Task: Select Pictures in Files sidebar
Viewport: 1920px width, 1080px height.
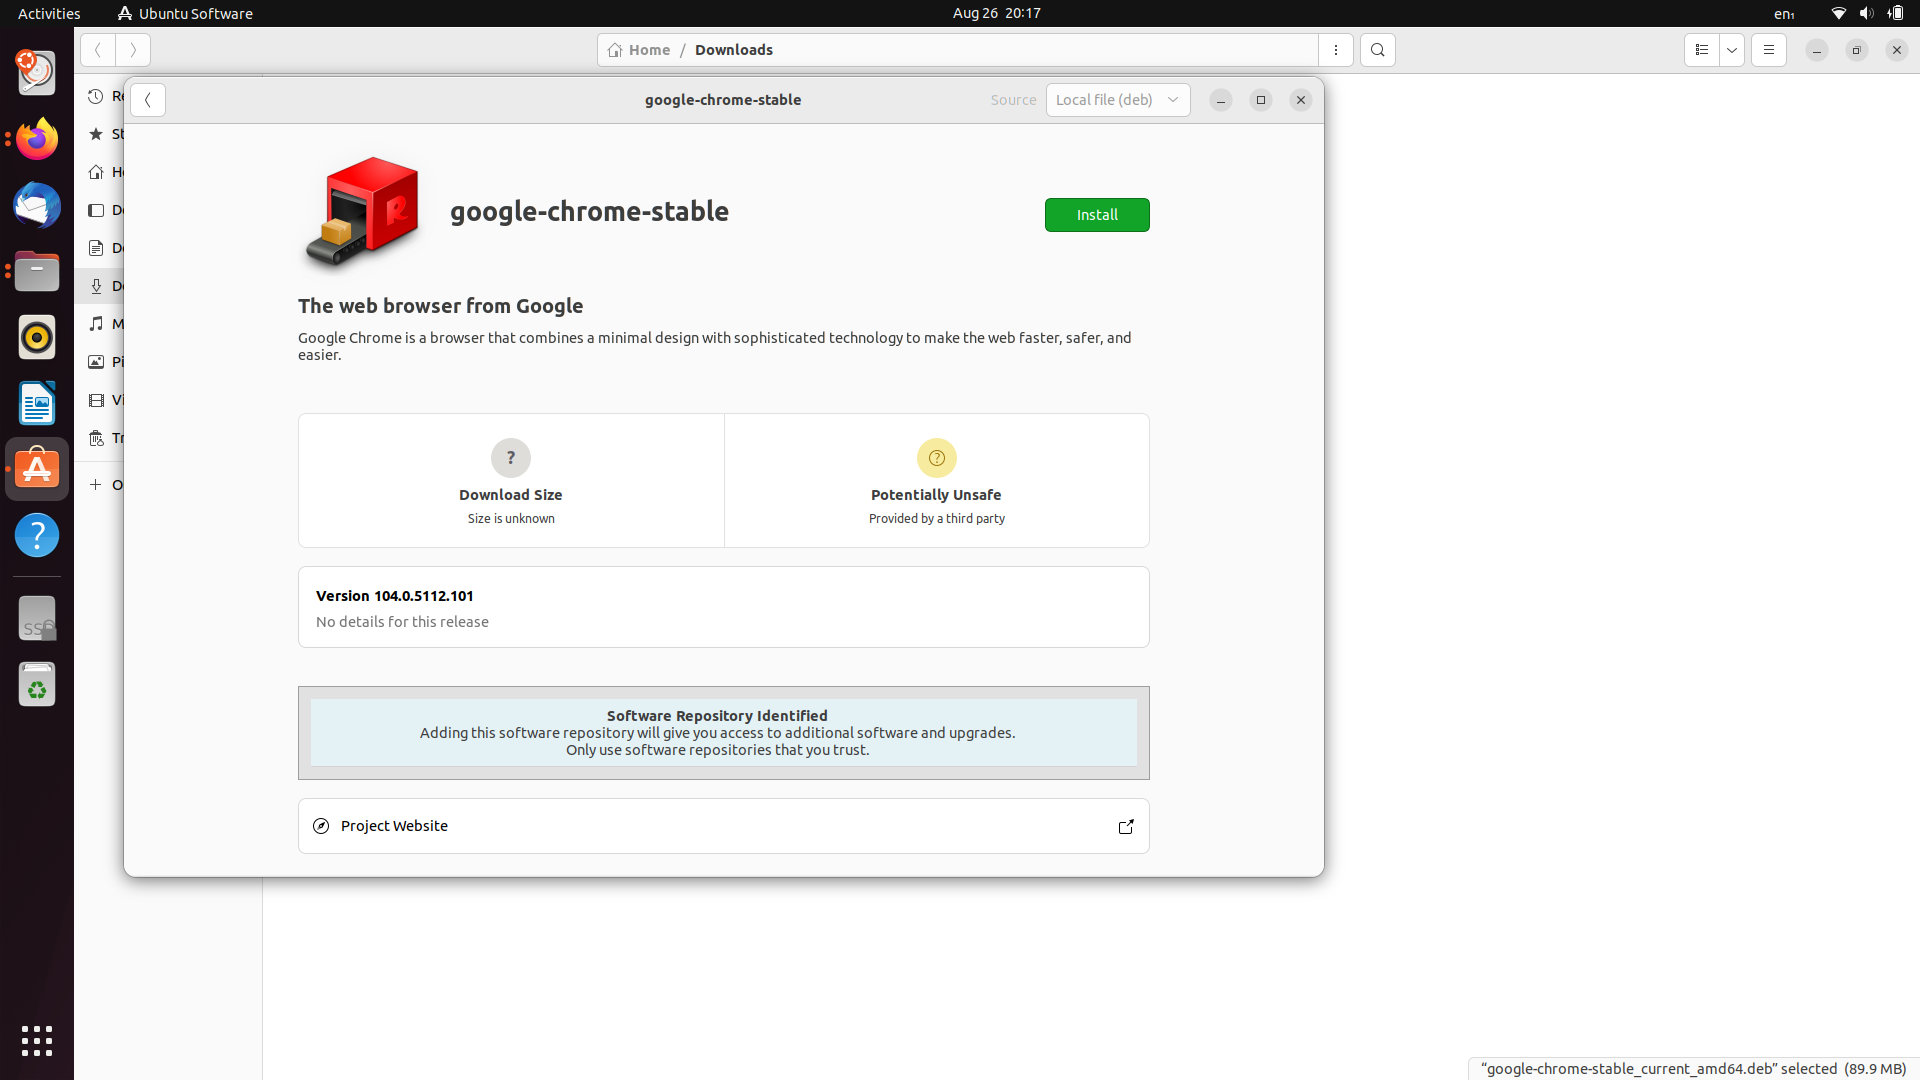Action: 100,362
